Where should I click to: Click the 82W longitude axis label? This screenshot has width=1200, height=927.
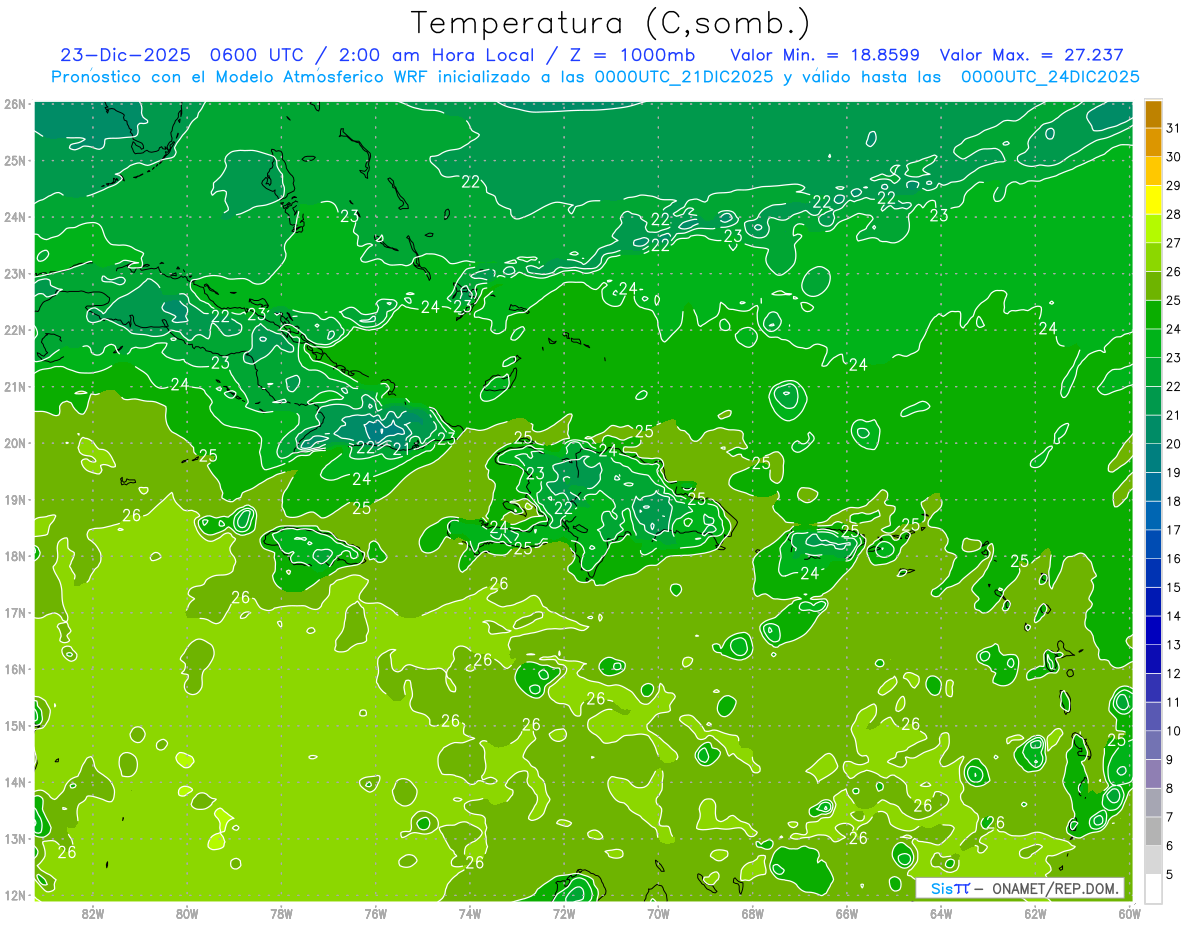(92, 913)
